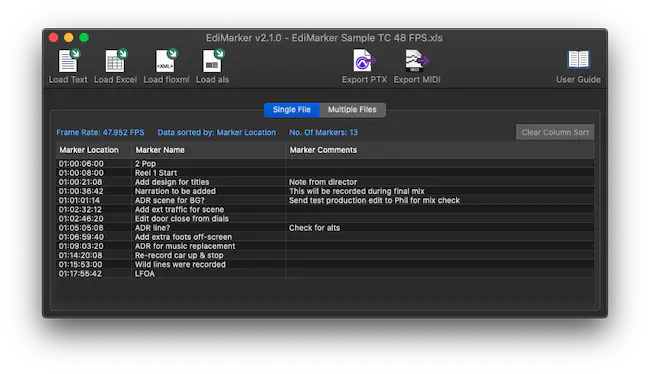Viewport: 650px width, 374px height.
Task: Select the 'ADR line?' marker name
Action: coord(152,228)
